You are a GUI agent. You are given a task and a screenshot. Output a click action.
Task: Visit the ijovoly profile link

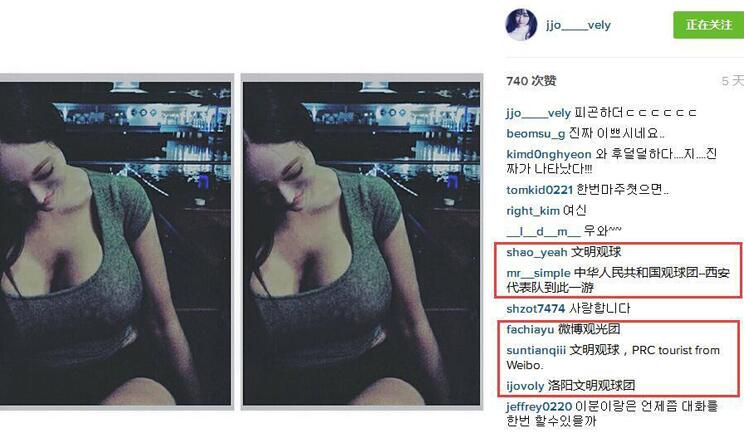525,386
